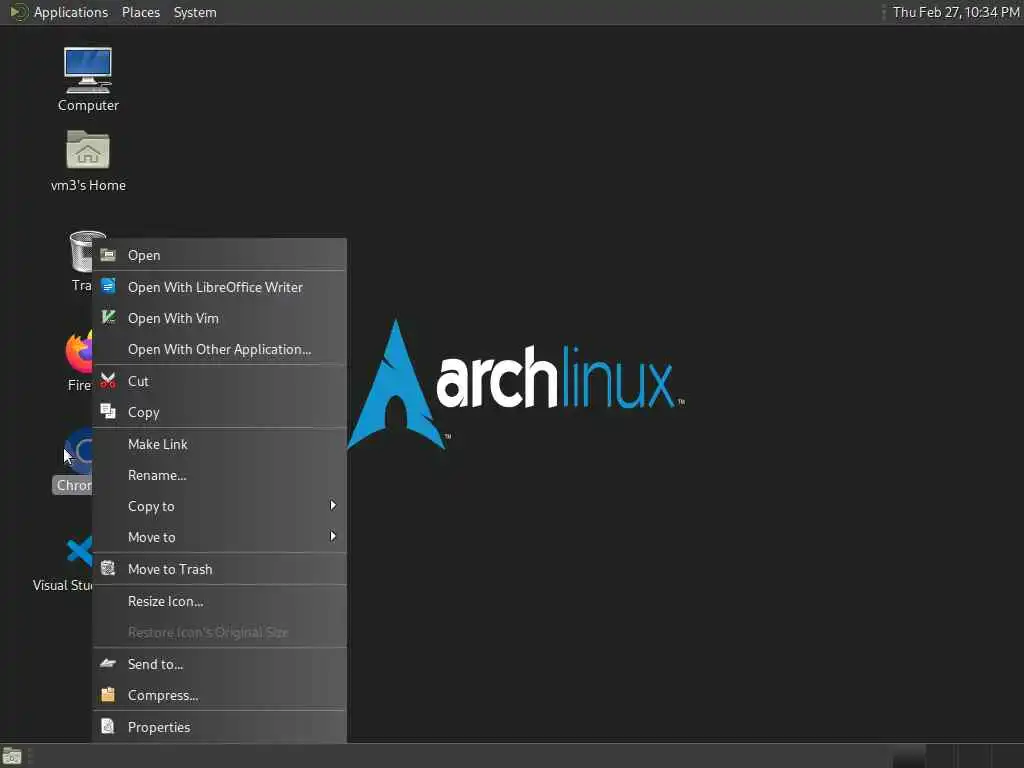
Task: Click the Computer label text
Action: pyautogui.click(x=88, y=105)
